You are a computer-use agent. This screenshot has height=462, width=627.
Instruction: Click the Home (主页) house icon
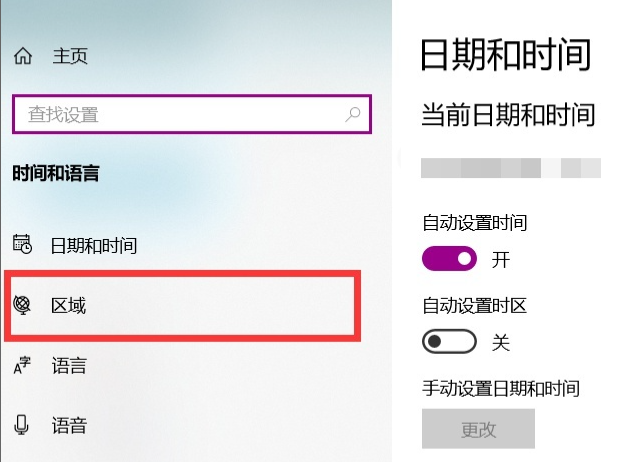coord(23,56)
